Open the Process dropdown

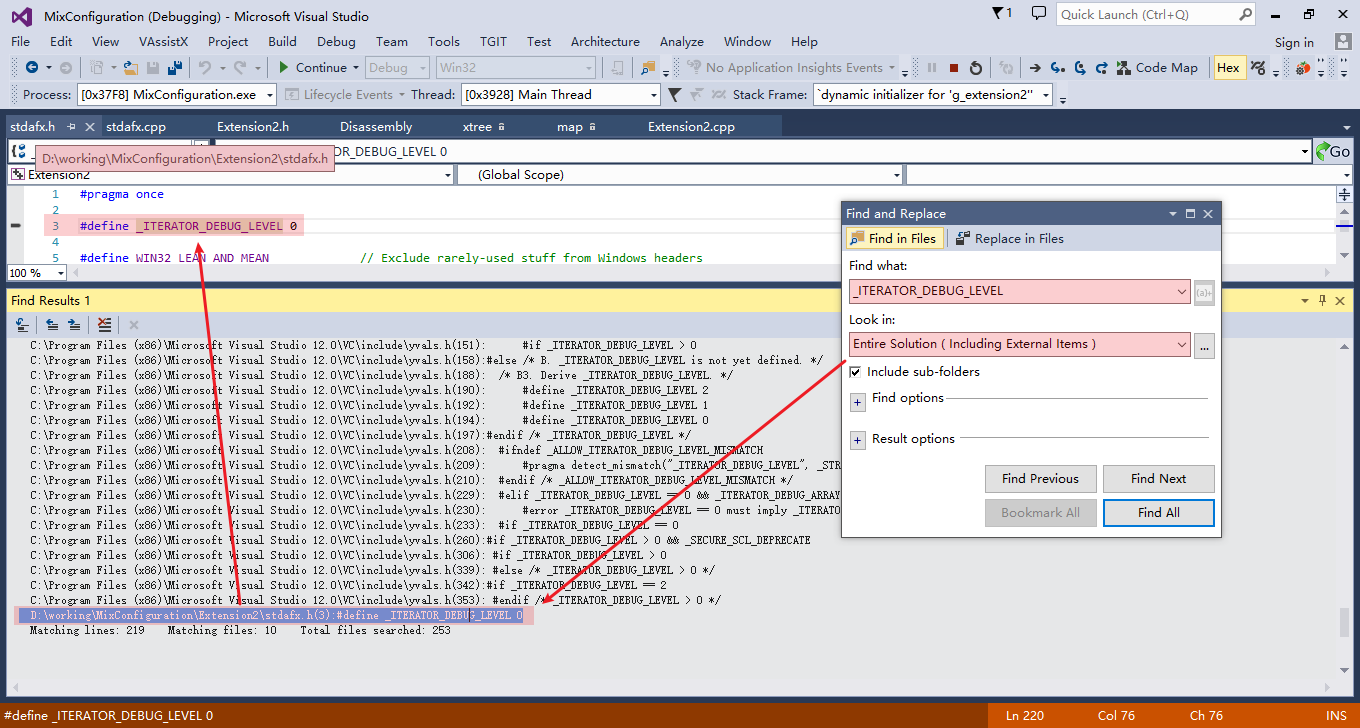coord(271,95)
